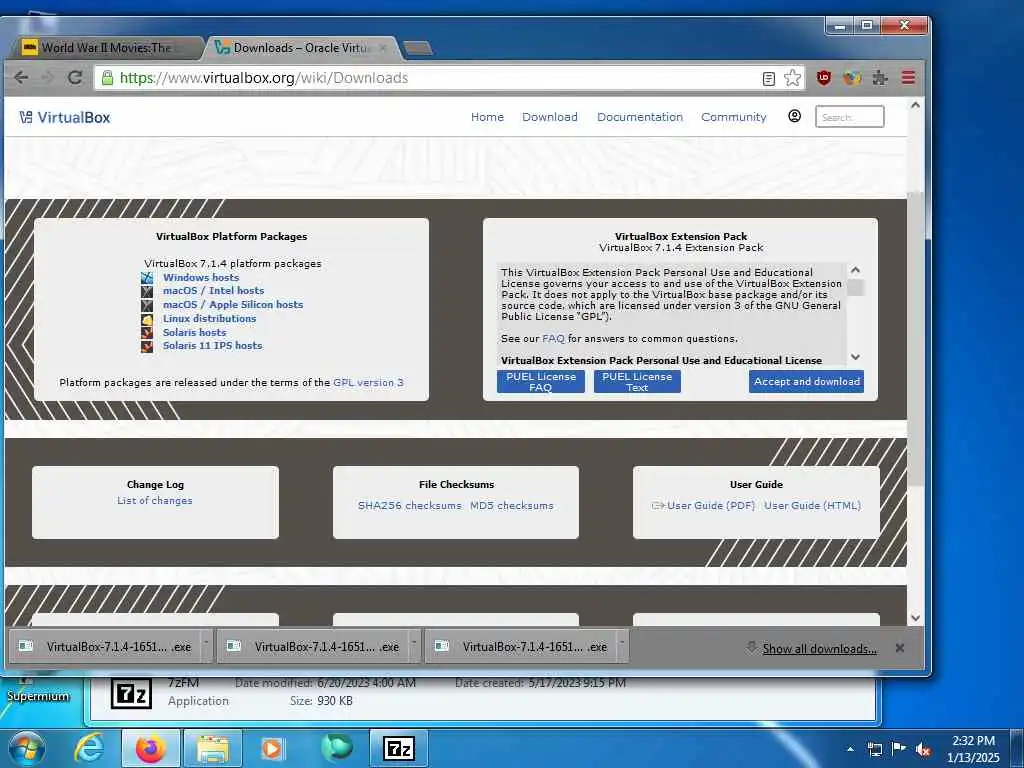Close the Downloads – Oracle VirtualBox tab
1024x768 pixels.
[383, 48]
